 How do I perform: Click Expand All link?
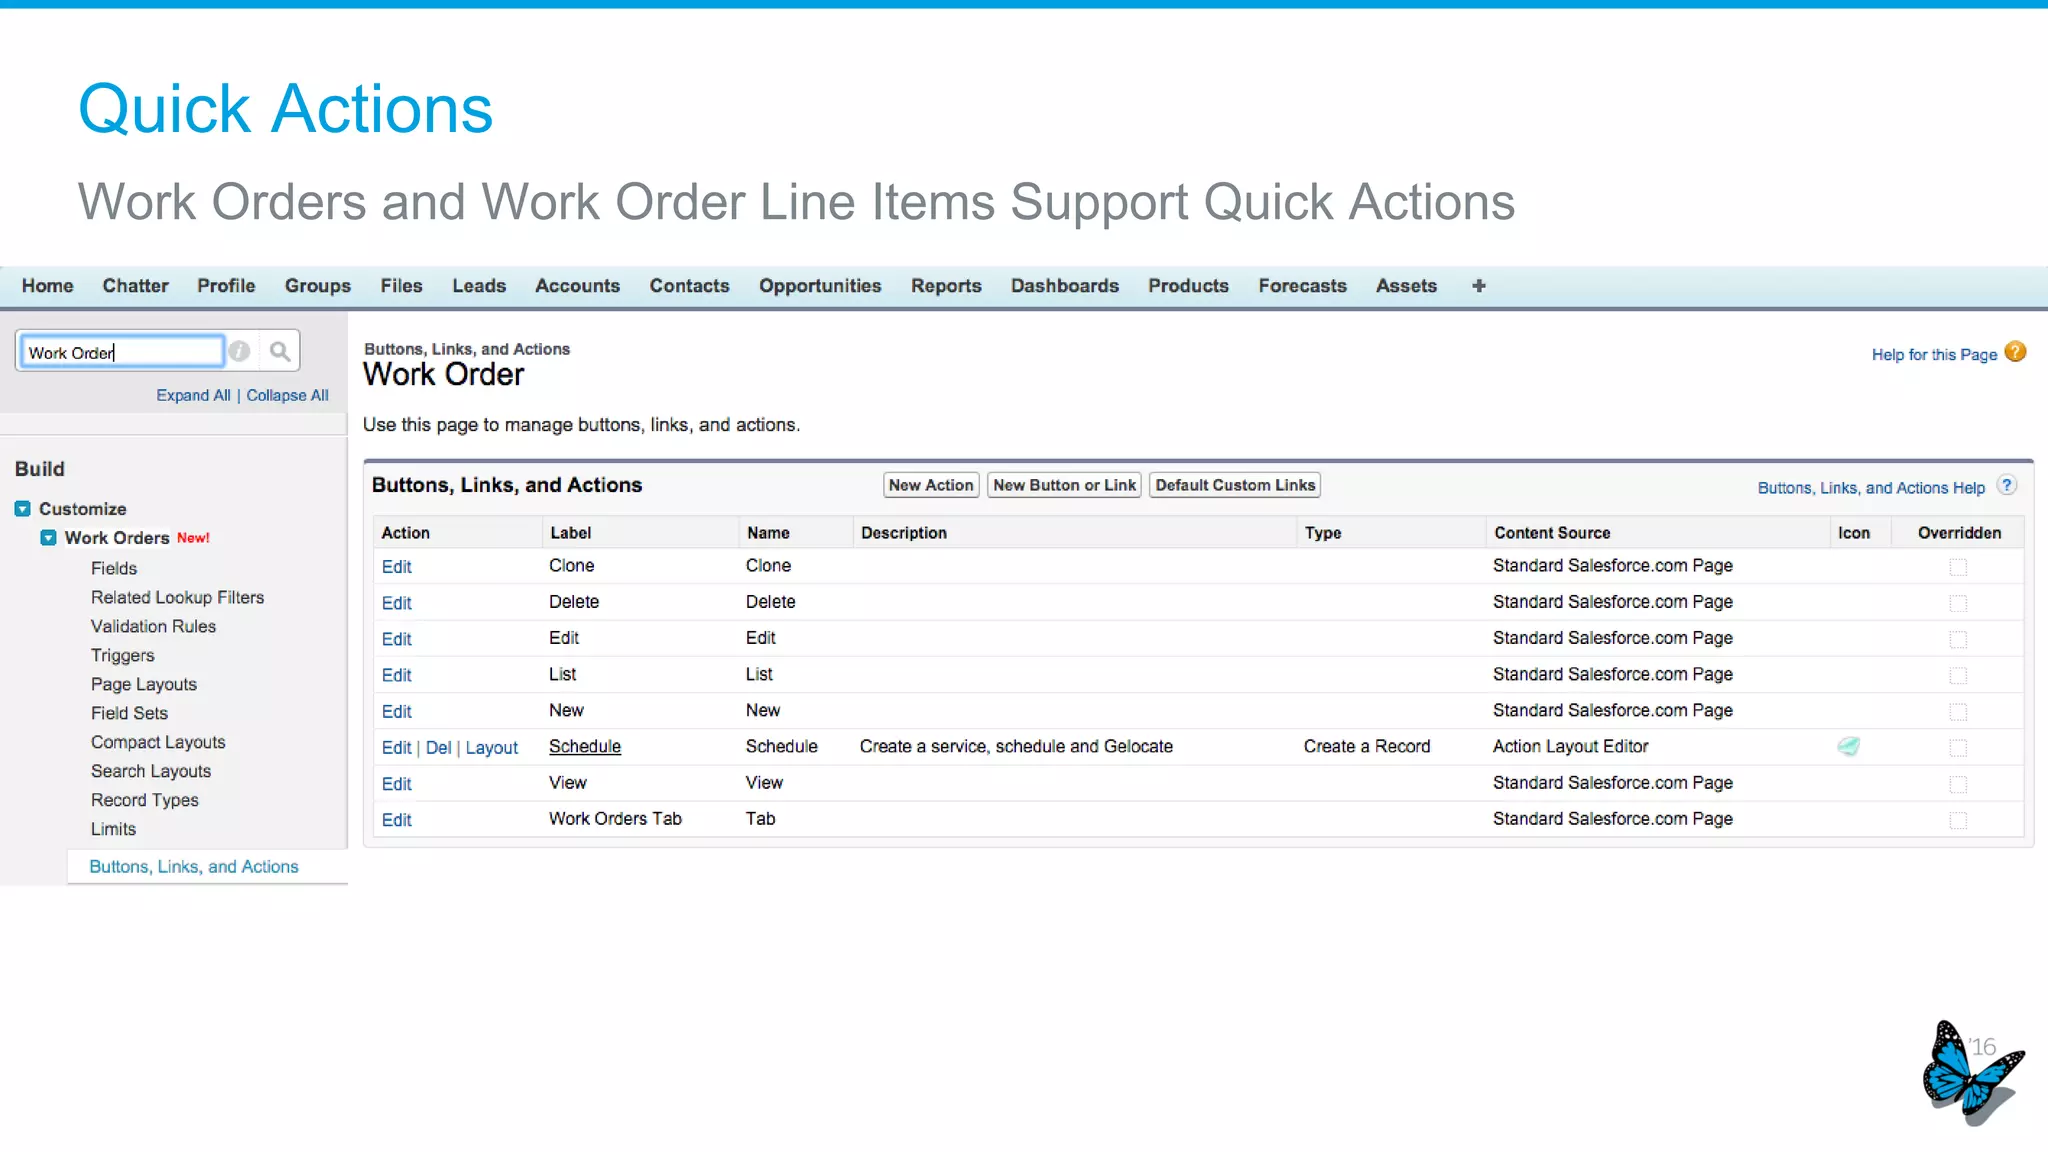[193, 395]
